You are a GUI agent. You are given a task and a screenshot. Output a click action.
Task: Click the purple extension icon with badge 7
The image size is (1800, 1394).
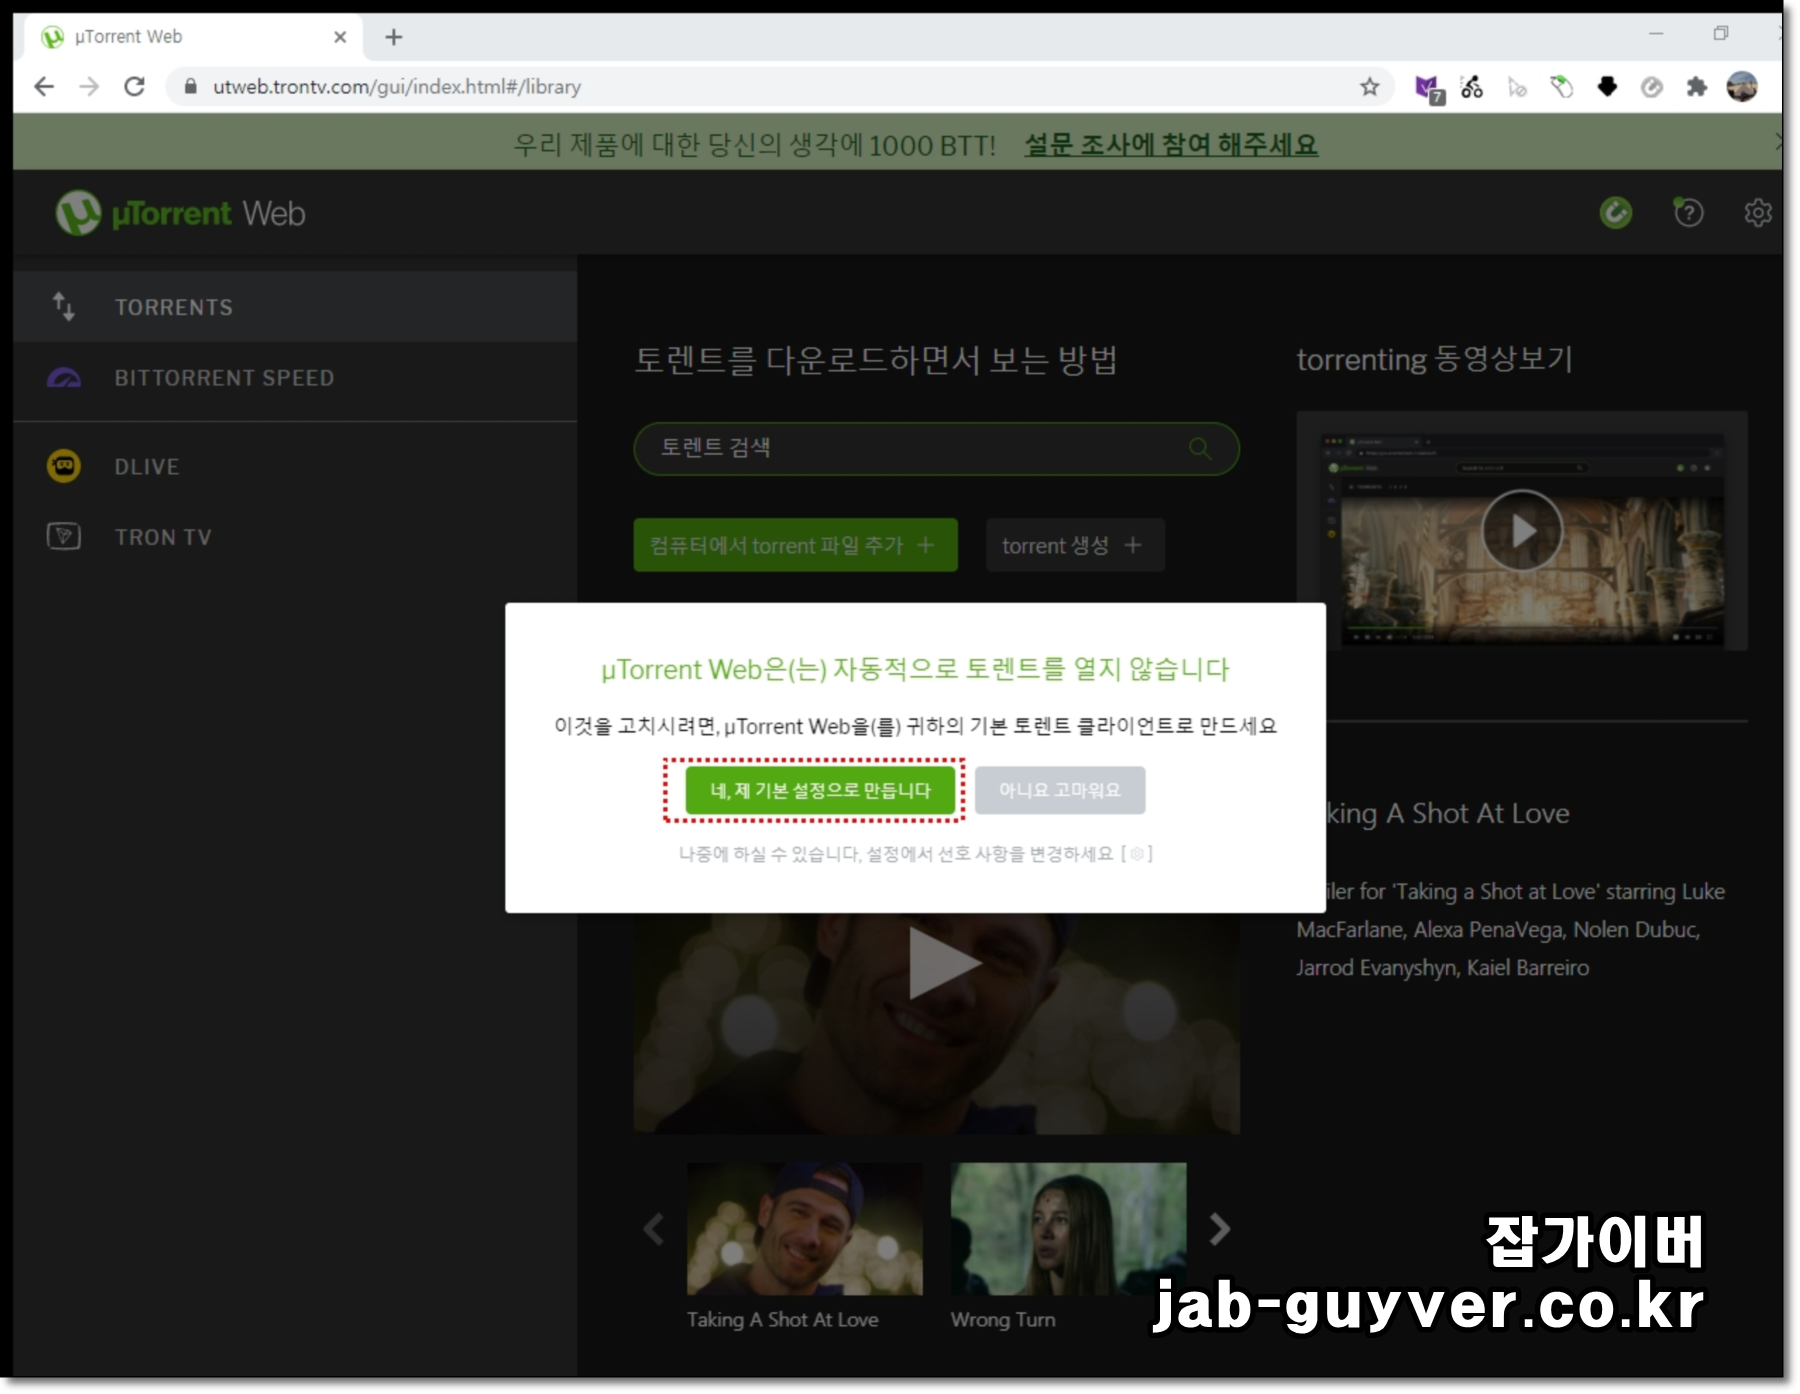(1428, 89)
